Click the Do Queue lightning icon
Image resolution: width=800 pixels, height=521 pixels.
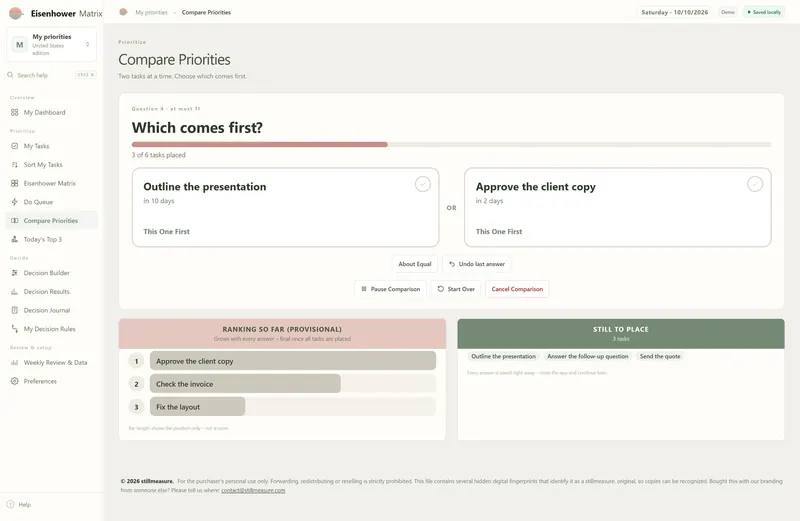(x=14, y=202)
